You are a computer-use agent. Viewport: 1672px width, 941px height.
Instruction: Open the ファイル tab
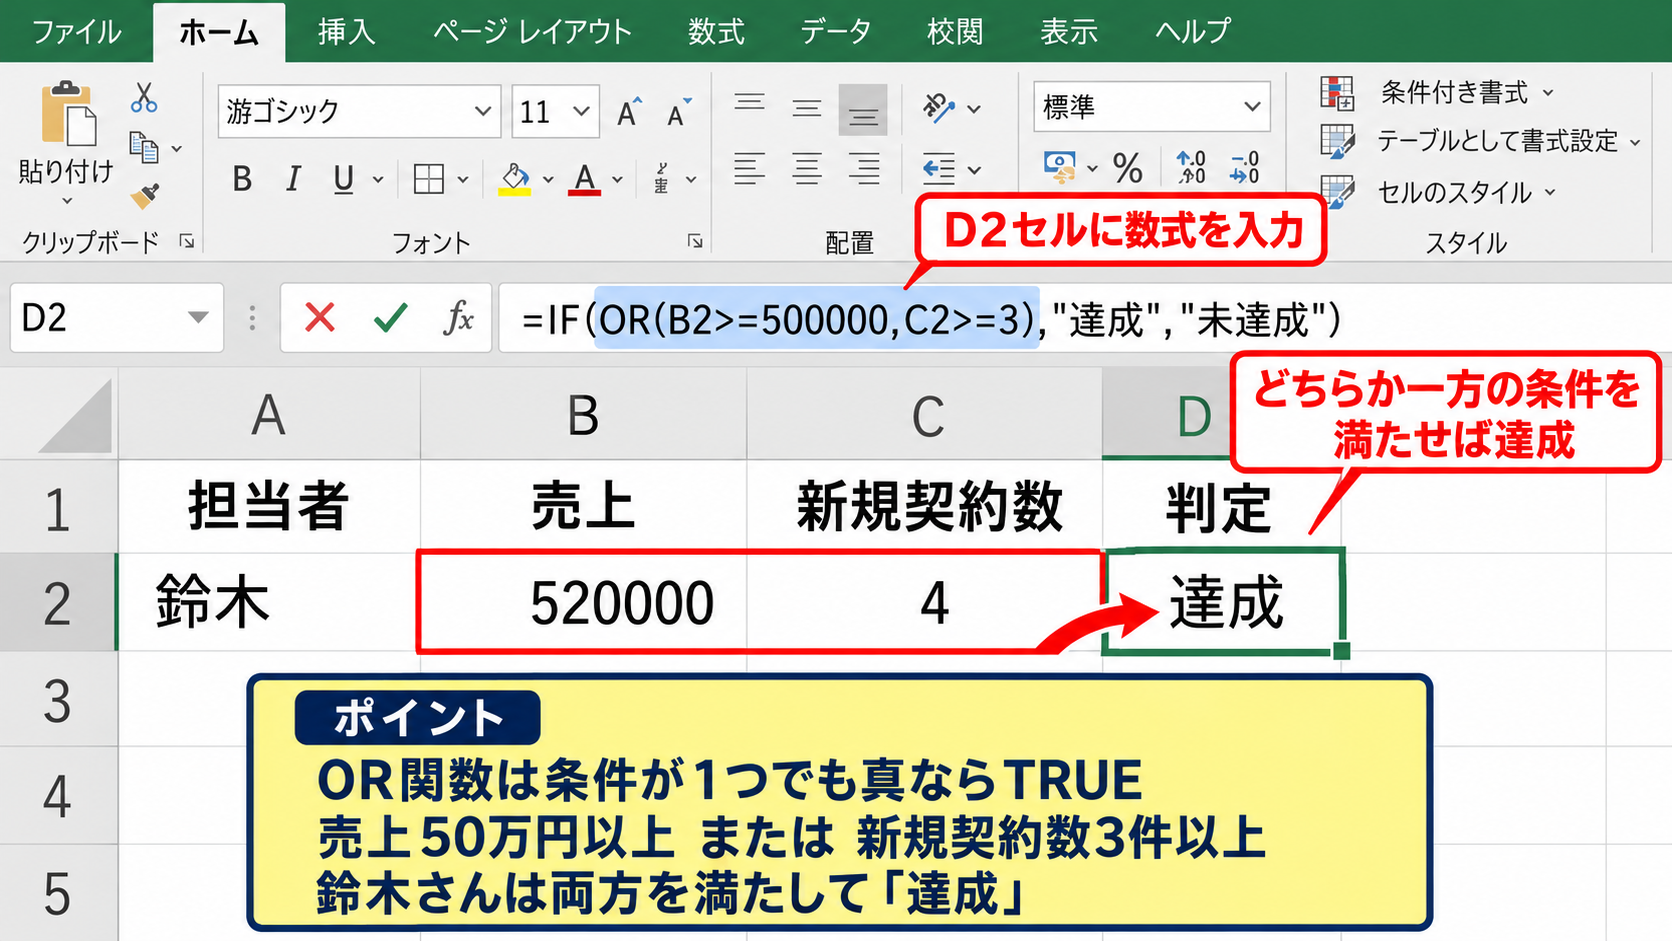tap(77, 31)
